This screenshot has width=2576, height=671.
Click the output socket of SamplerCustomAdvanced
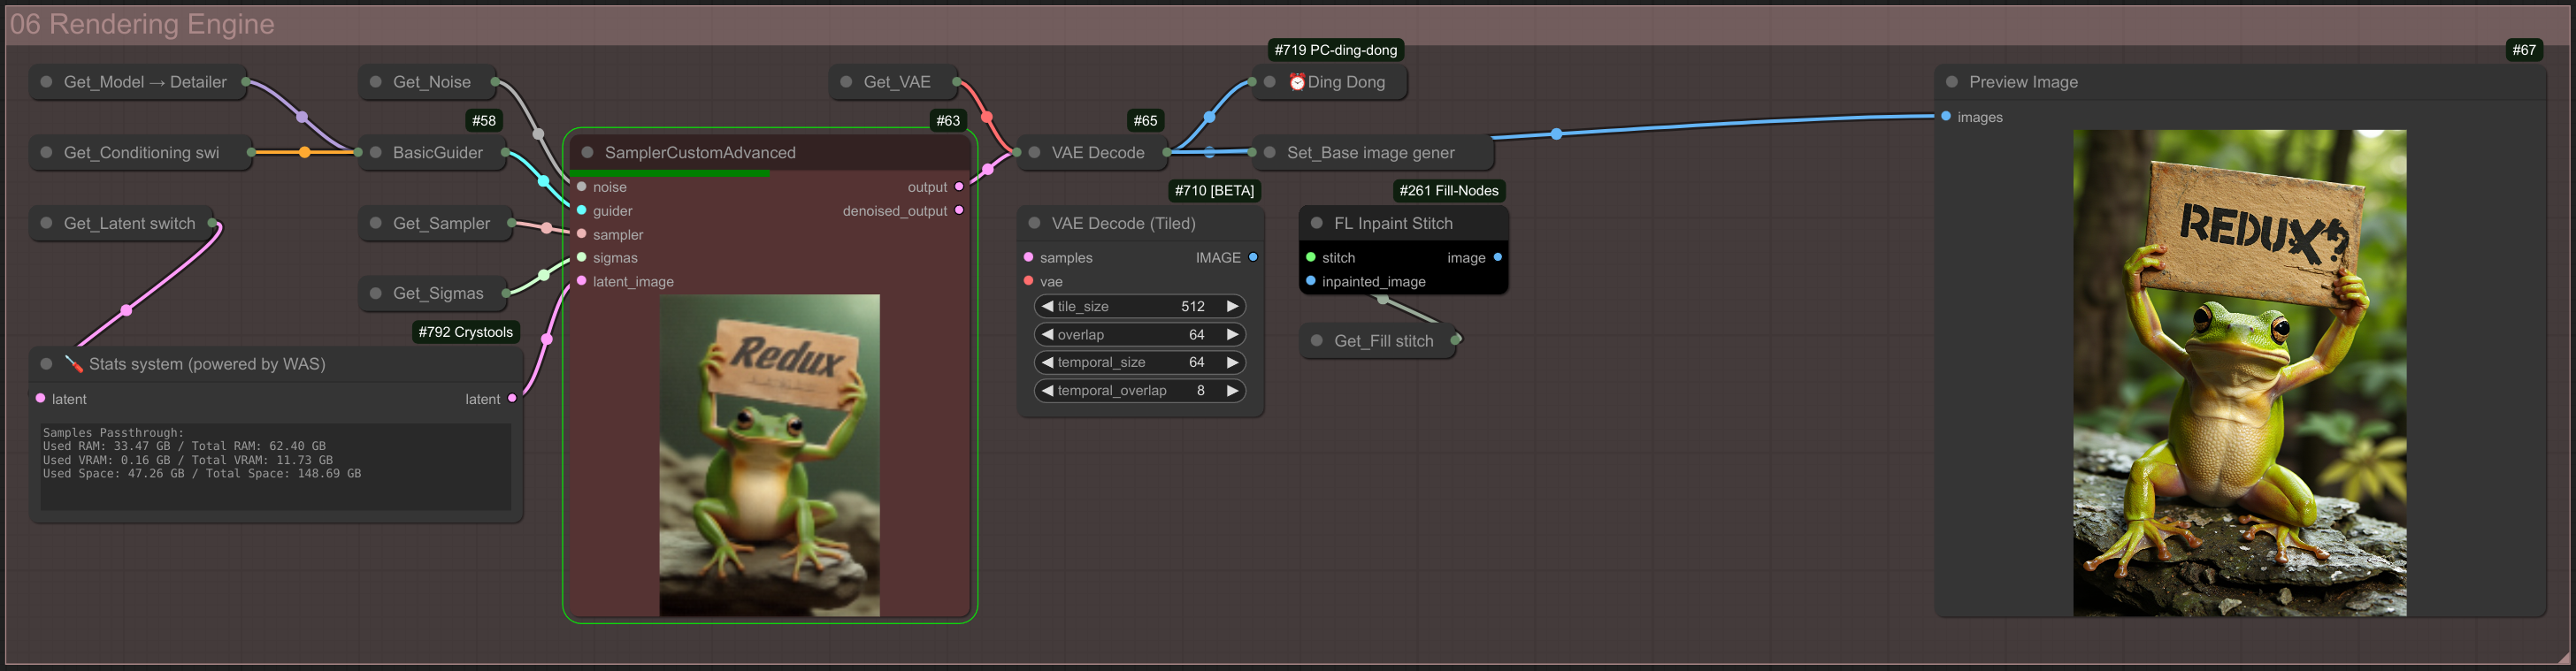959,187
